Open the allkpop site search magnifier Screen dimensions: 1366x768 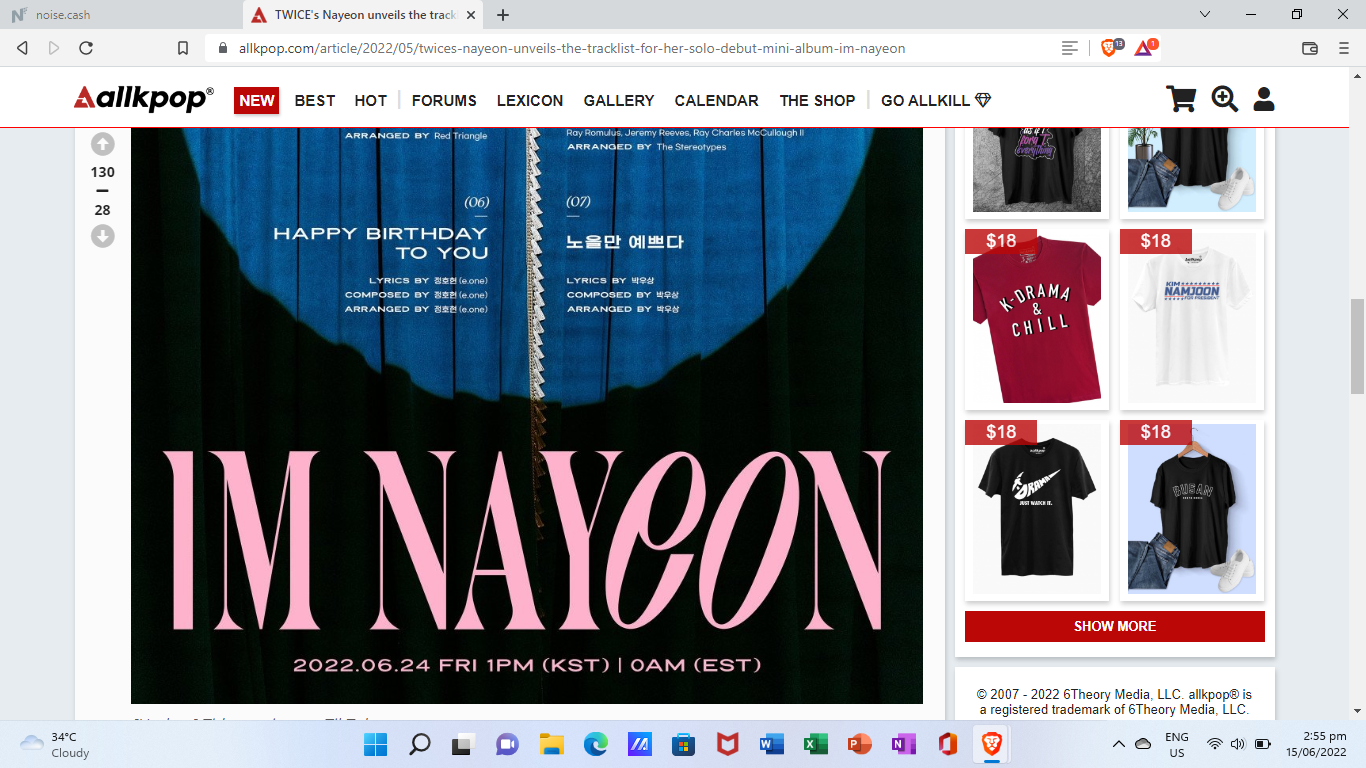[x=1225, y=99]
